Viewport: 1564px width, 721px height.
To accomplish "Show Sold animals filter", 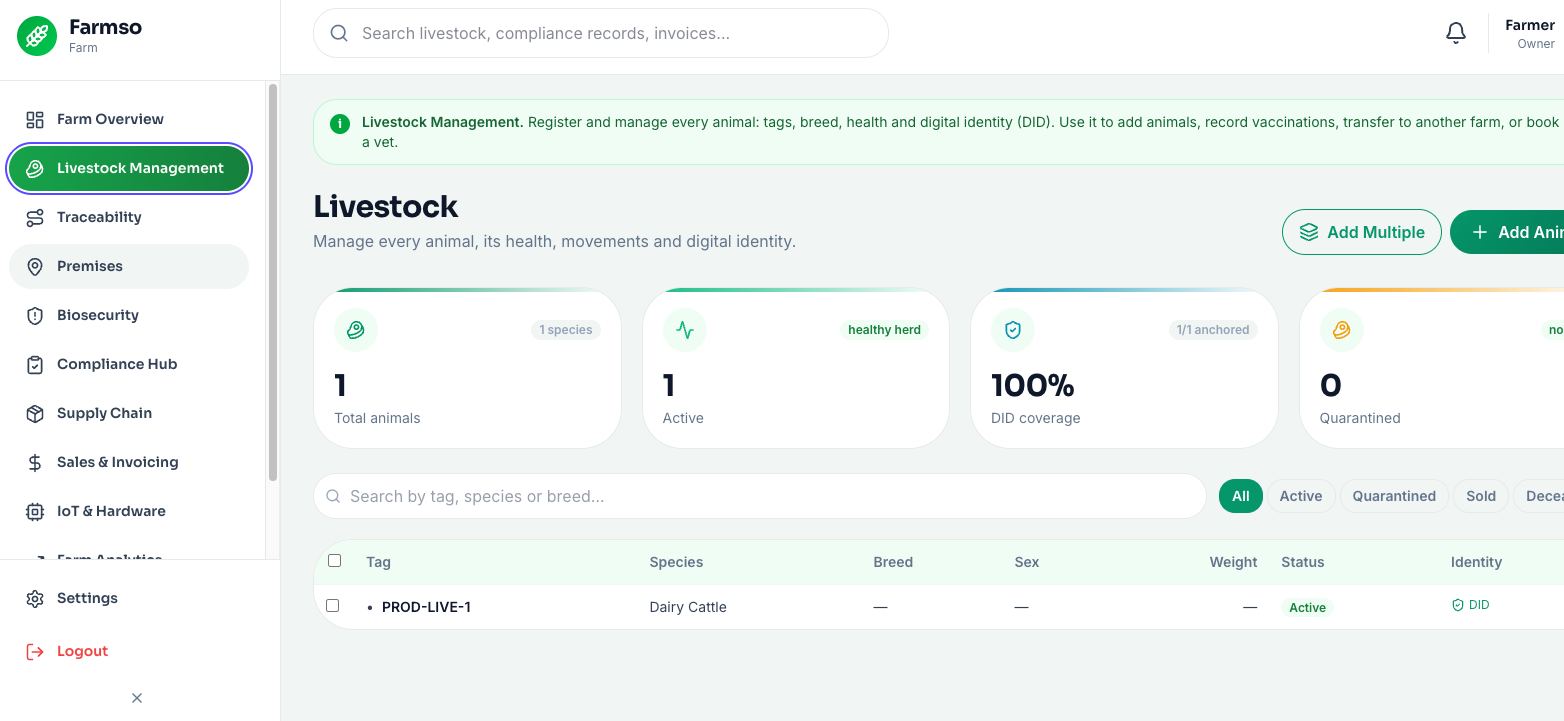I will point(1481,497).
